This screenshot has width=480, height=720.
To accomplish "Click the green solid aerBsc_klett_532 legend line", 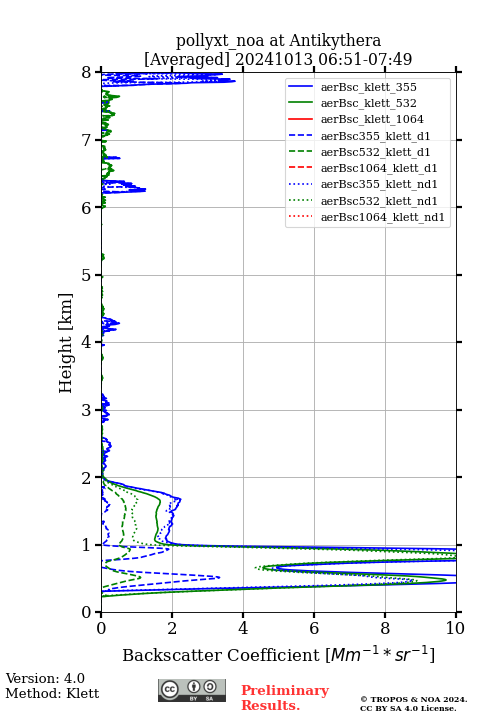I will click(300, 103).
